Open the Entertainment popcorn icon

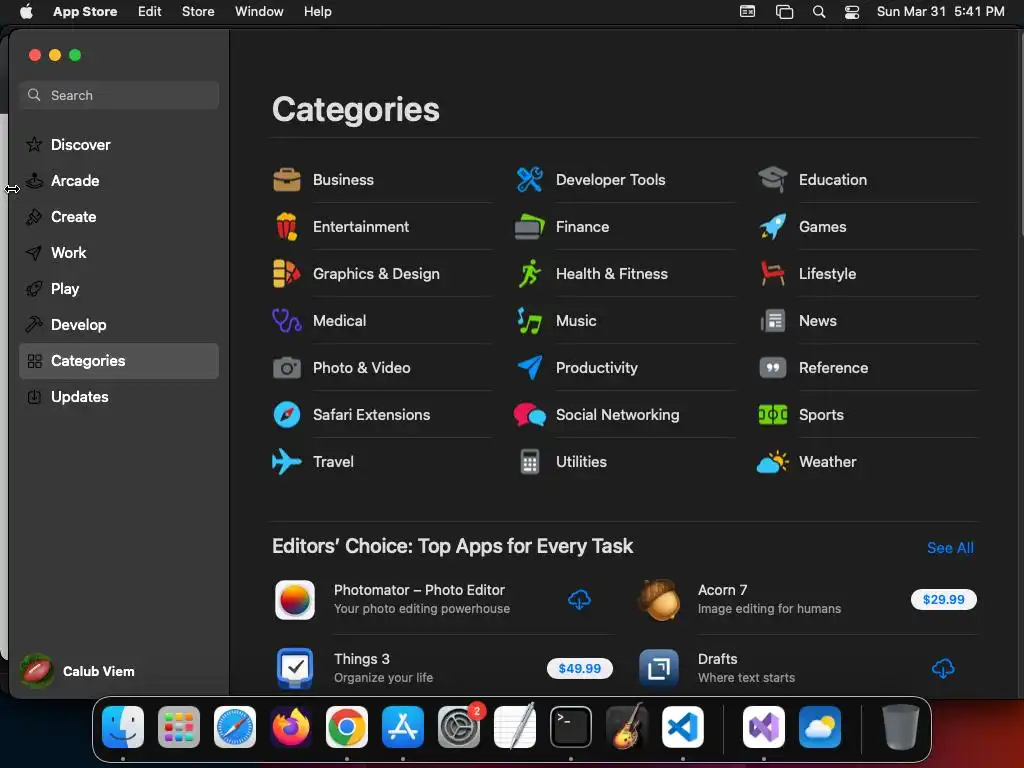tap(287, 227)
